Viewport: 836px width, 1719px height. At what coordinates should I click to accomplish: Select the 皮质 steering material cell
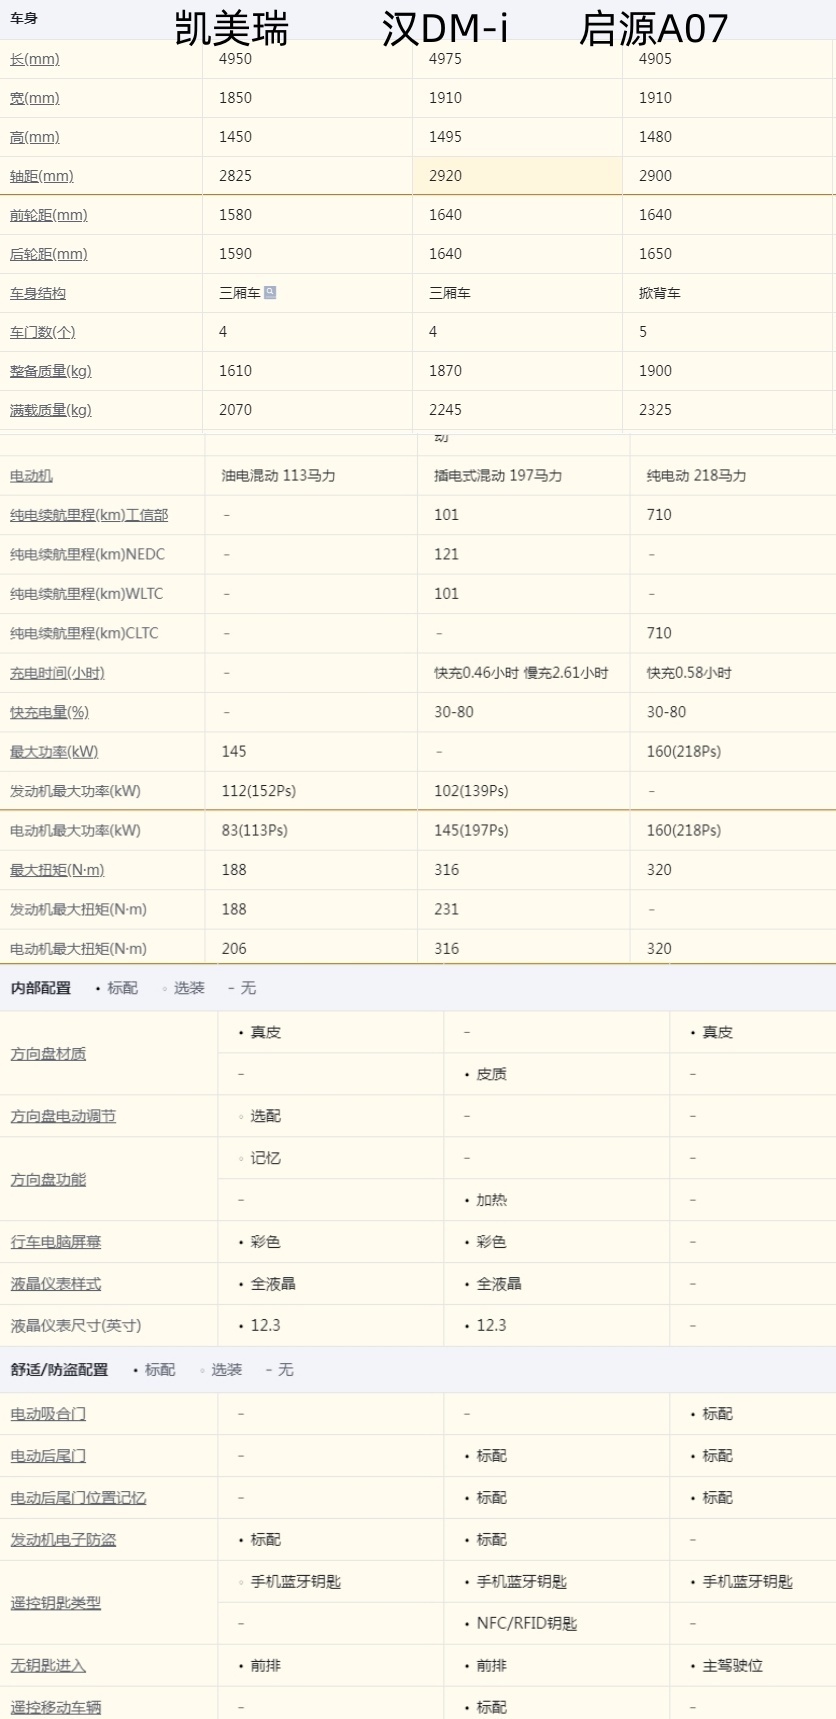491,1074
